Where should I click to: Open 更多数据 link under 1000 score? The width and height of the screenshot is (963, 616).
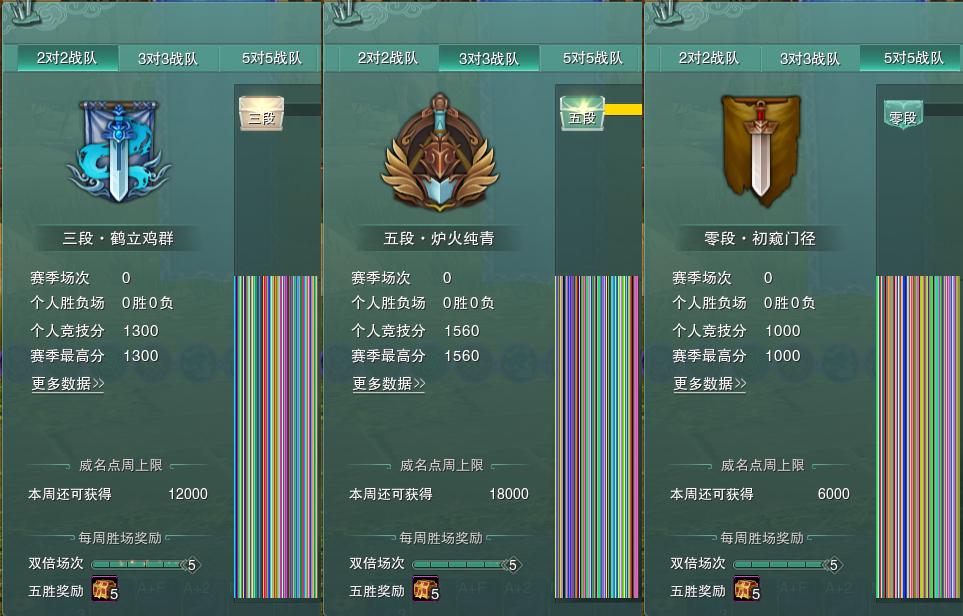click(x=710, y=384)
